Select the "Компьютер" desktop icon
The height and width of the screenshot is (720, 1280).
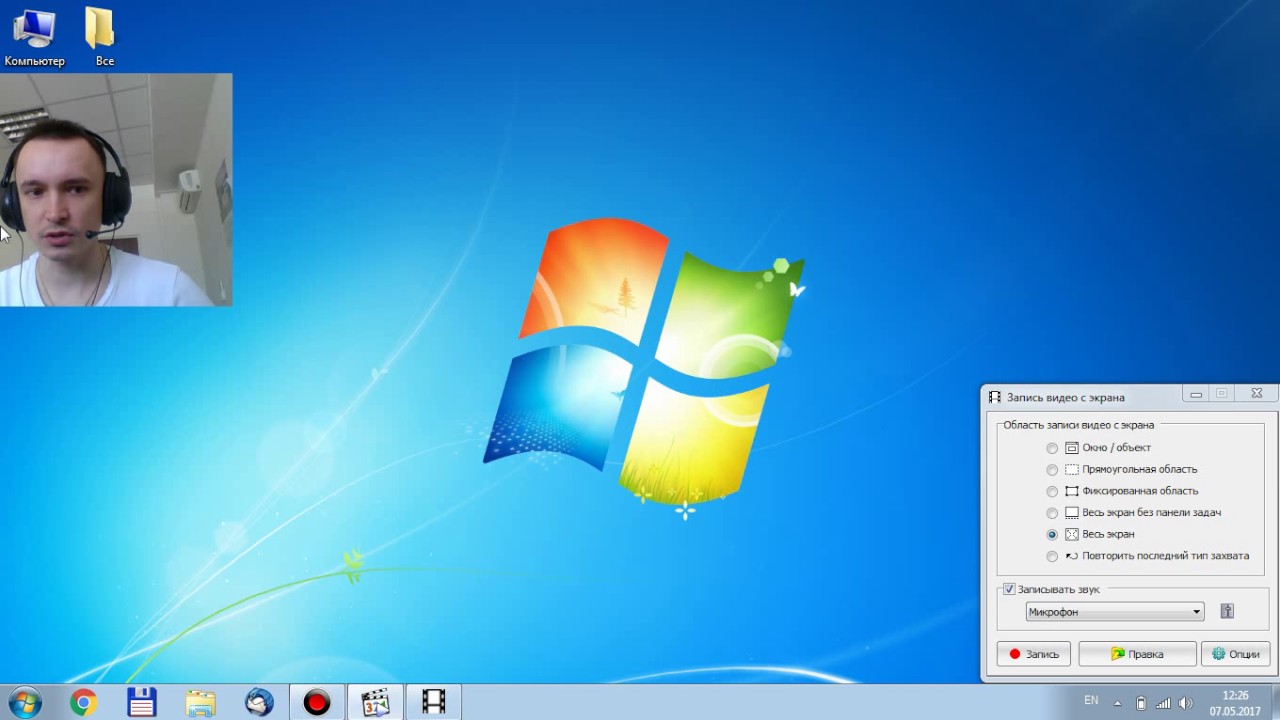point(34,39)
